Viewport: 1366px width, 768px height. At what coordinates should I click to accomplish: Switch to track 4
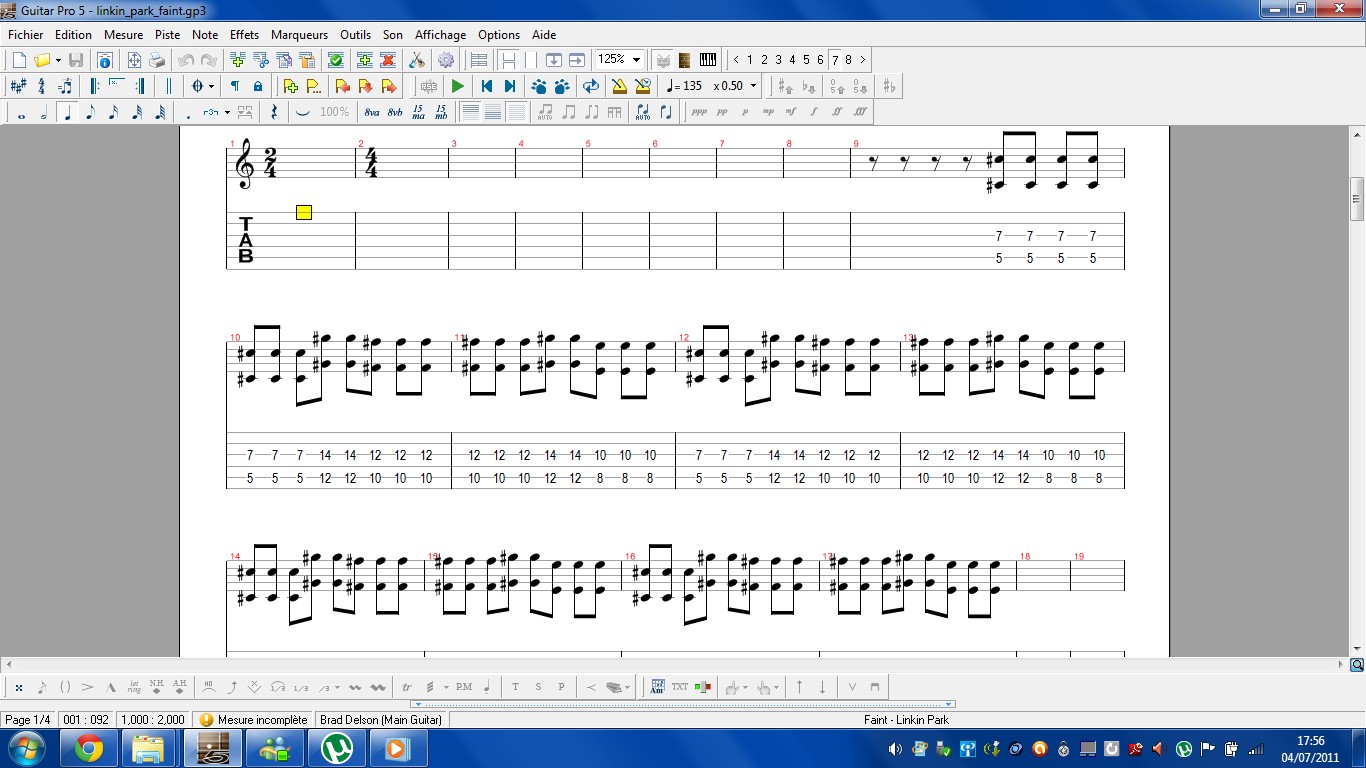tap(792, 60)
